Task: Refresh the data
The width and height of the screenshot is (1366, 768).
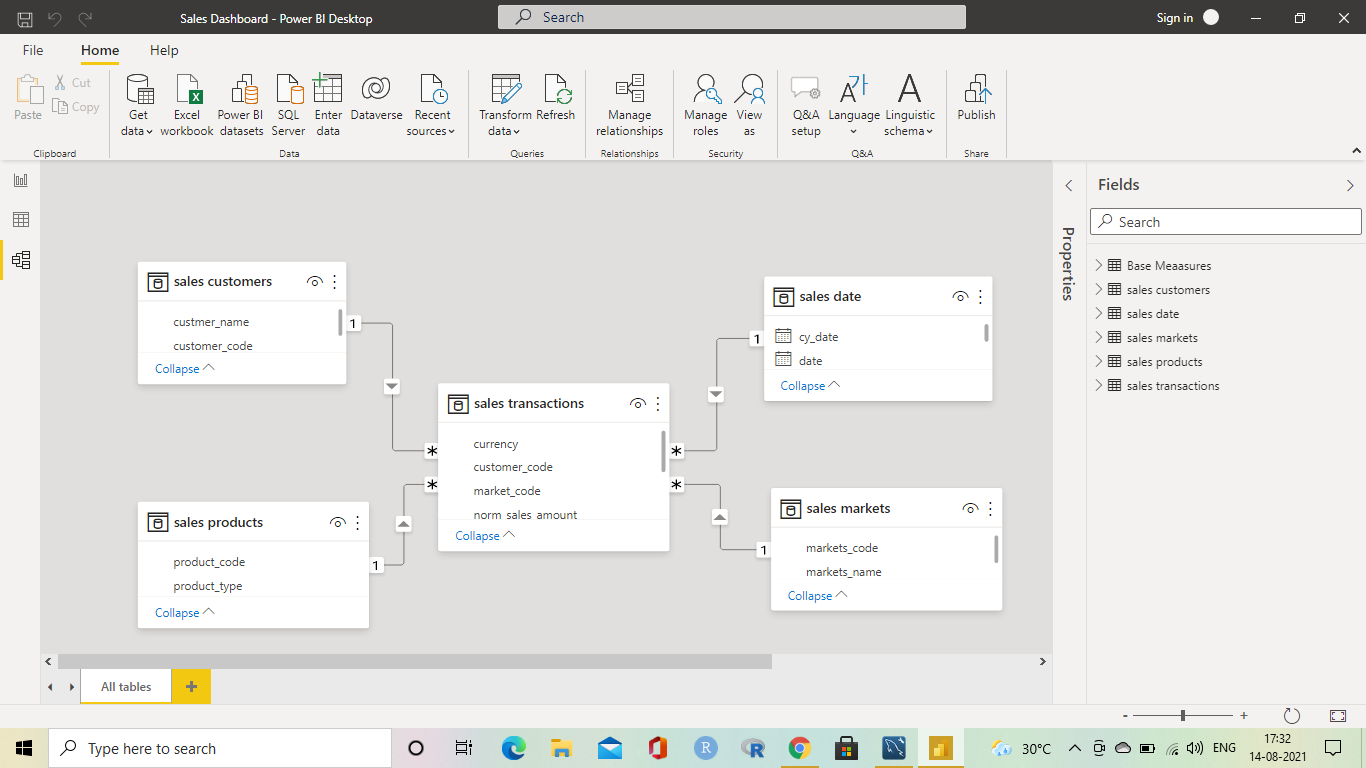Action: (556, 104)
